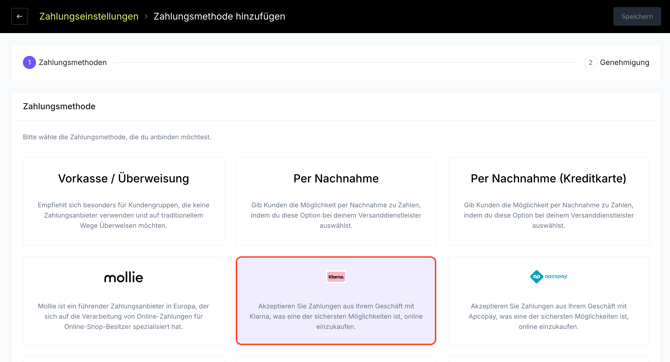Select step 2 Genehmigung

pos(617,62)
